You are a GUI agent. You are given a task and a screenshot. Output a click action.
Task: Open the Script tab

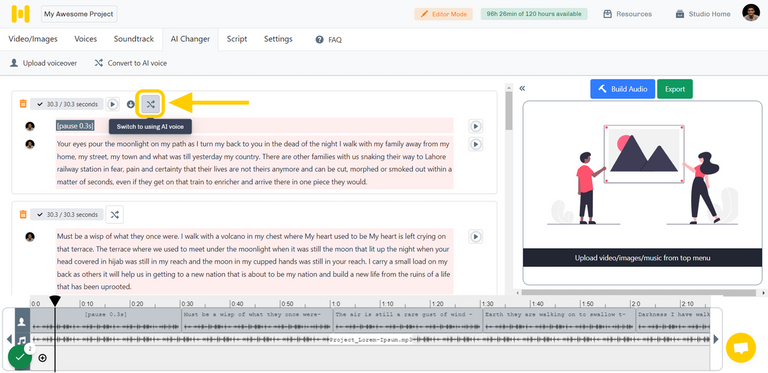237,39
